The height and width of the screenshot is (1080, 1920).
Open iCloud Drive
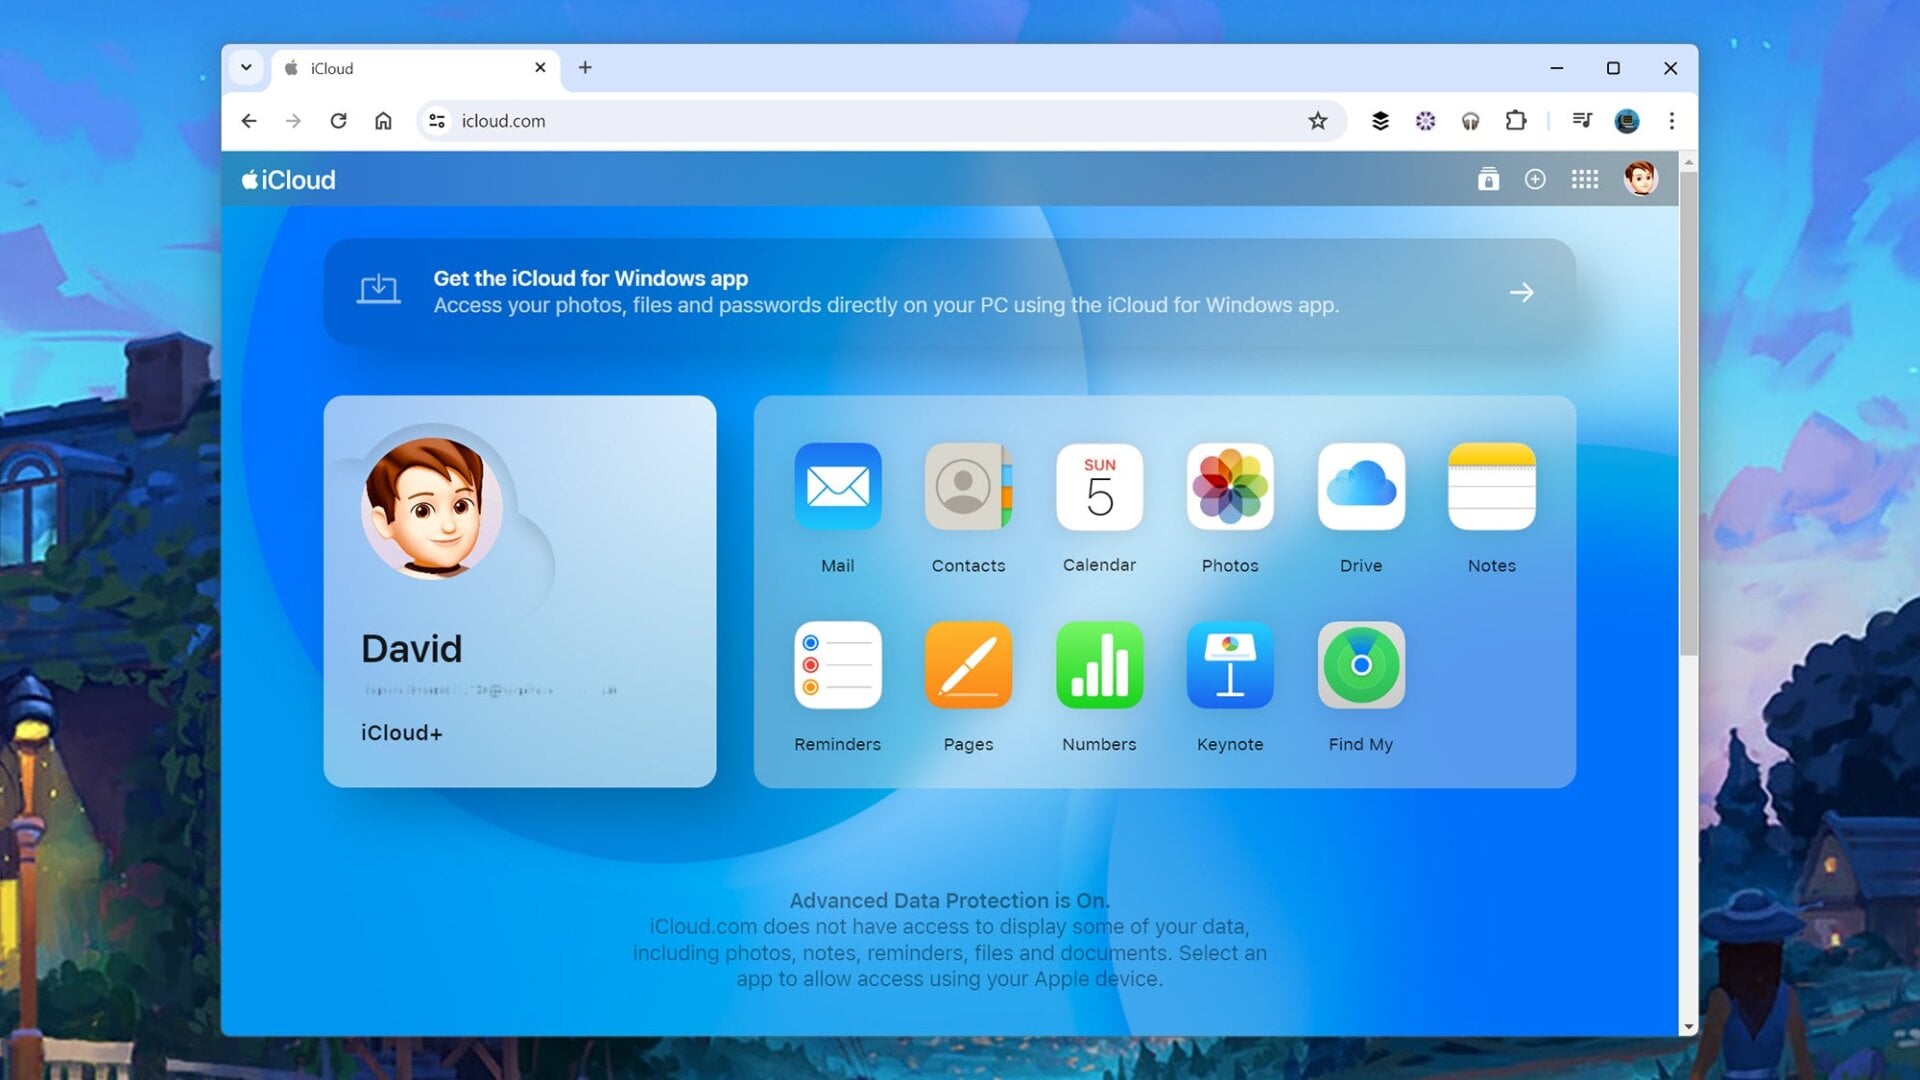tap(1360, 487)
